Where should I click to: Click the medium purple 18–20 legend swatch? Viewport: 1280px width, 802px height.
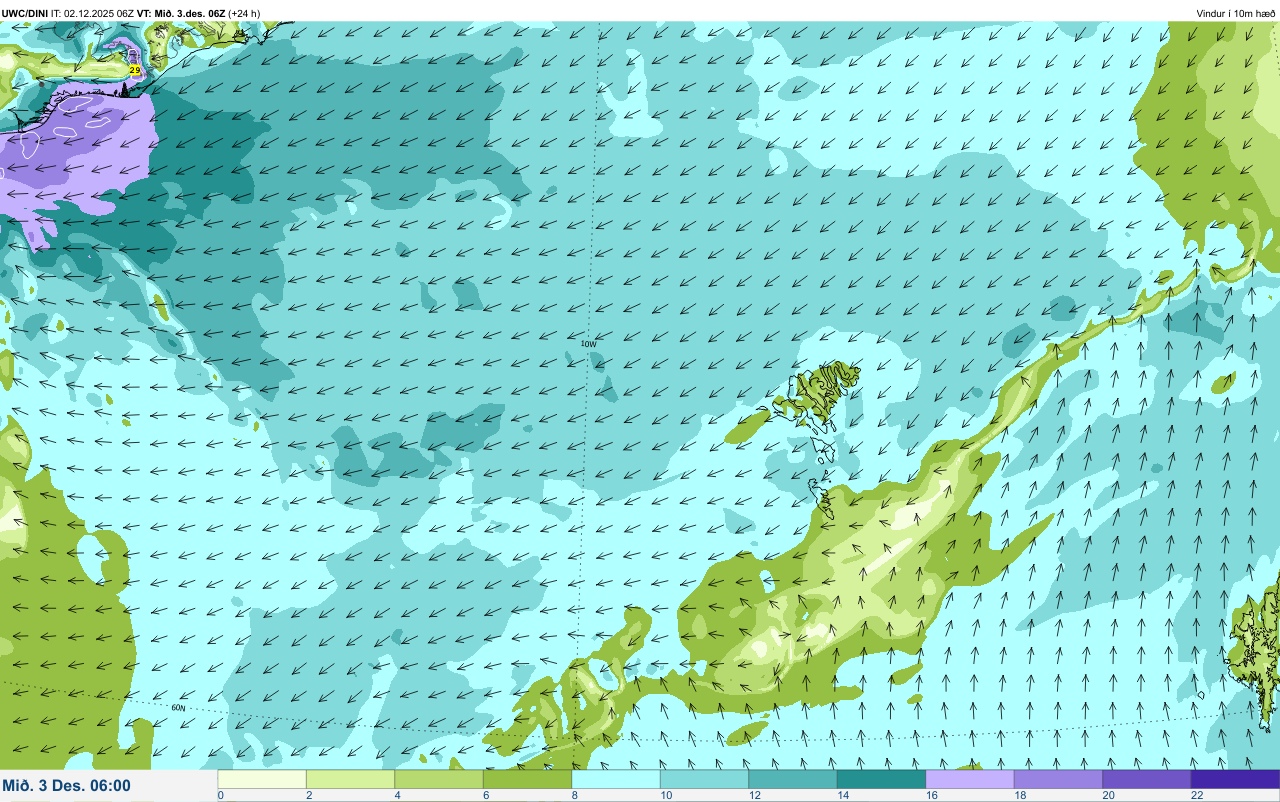(1058, 779)
